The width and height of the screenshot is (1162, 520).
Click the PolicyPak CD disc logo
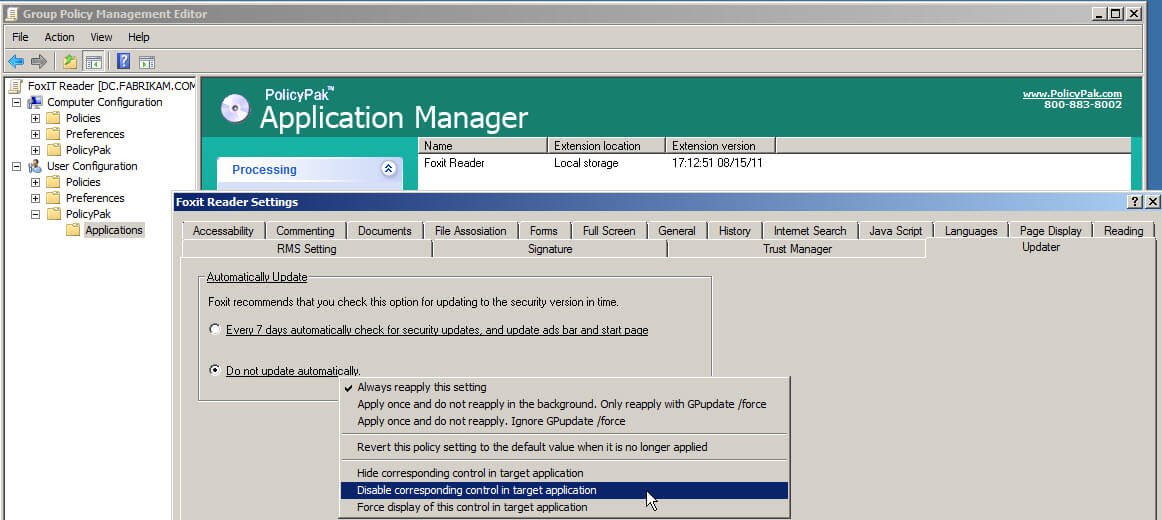click(235, 109)
